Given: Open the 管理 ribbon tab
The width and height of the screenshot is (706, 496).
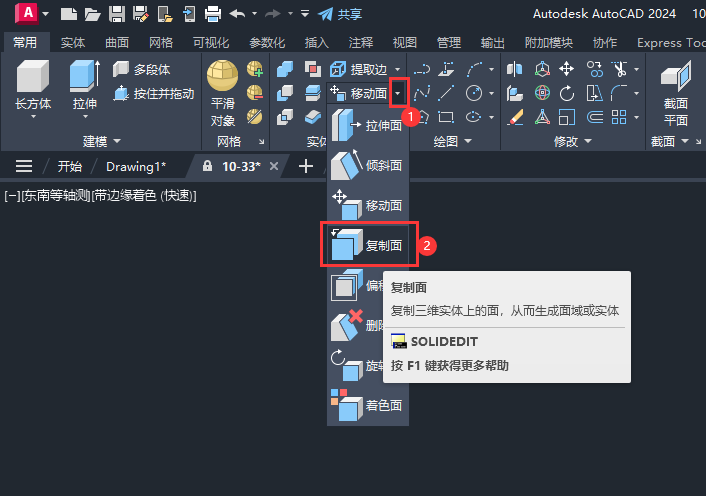Looking at the screenshot, I should point(449,42).
